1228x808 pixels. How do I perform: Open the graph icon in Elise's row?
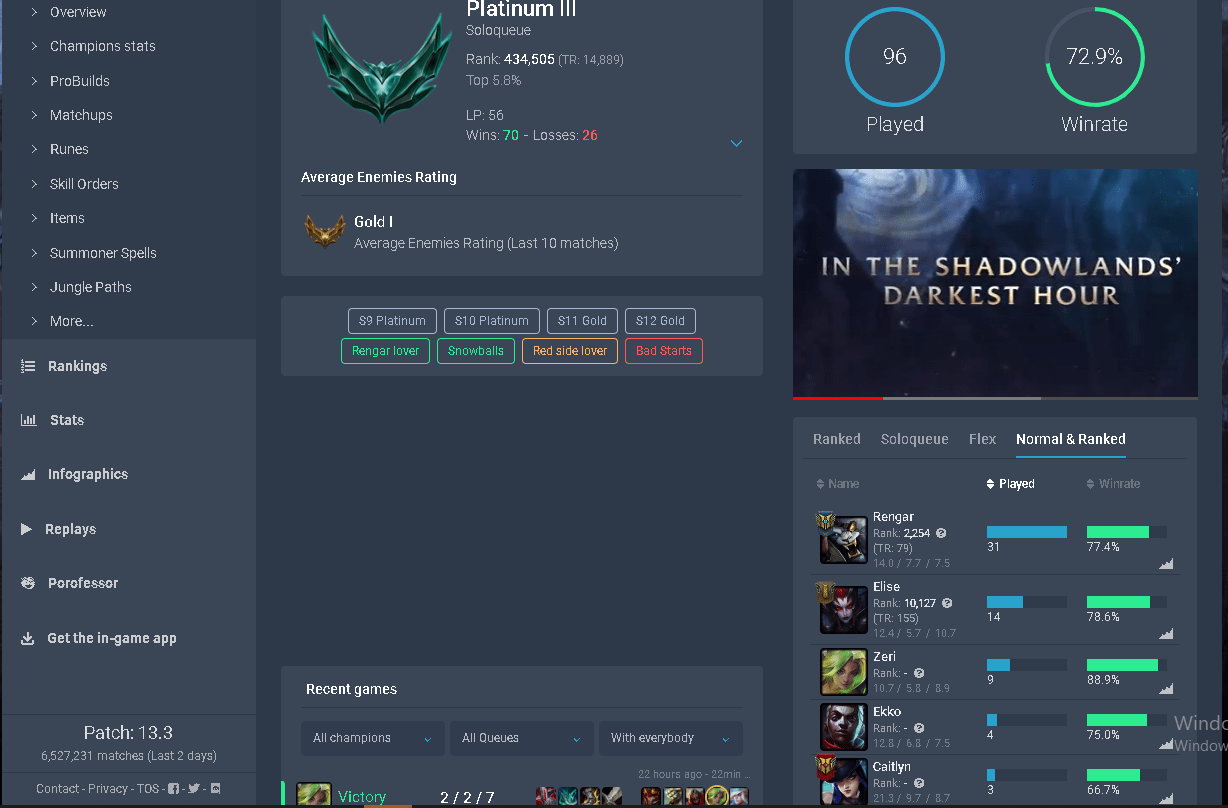[1166, 634]
